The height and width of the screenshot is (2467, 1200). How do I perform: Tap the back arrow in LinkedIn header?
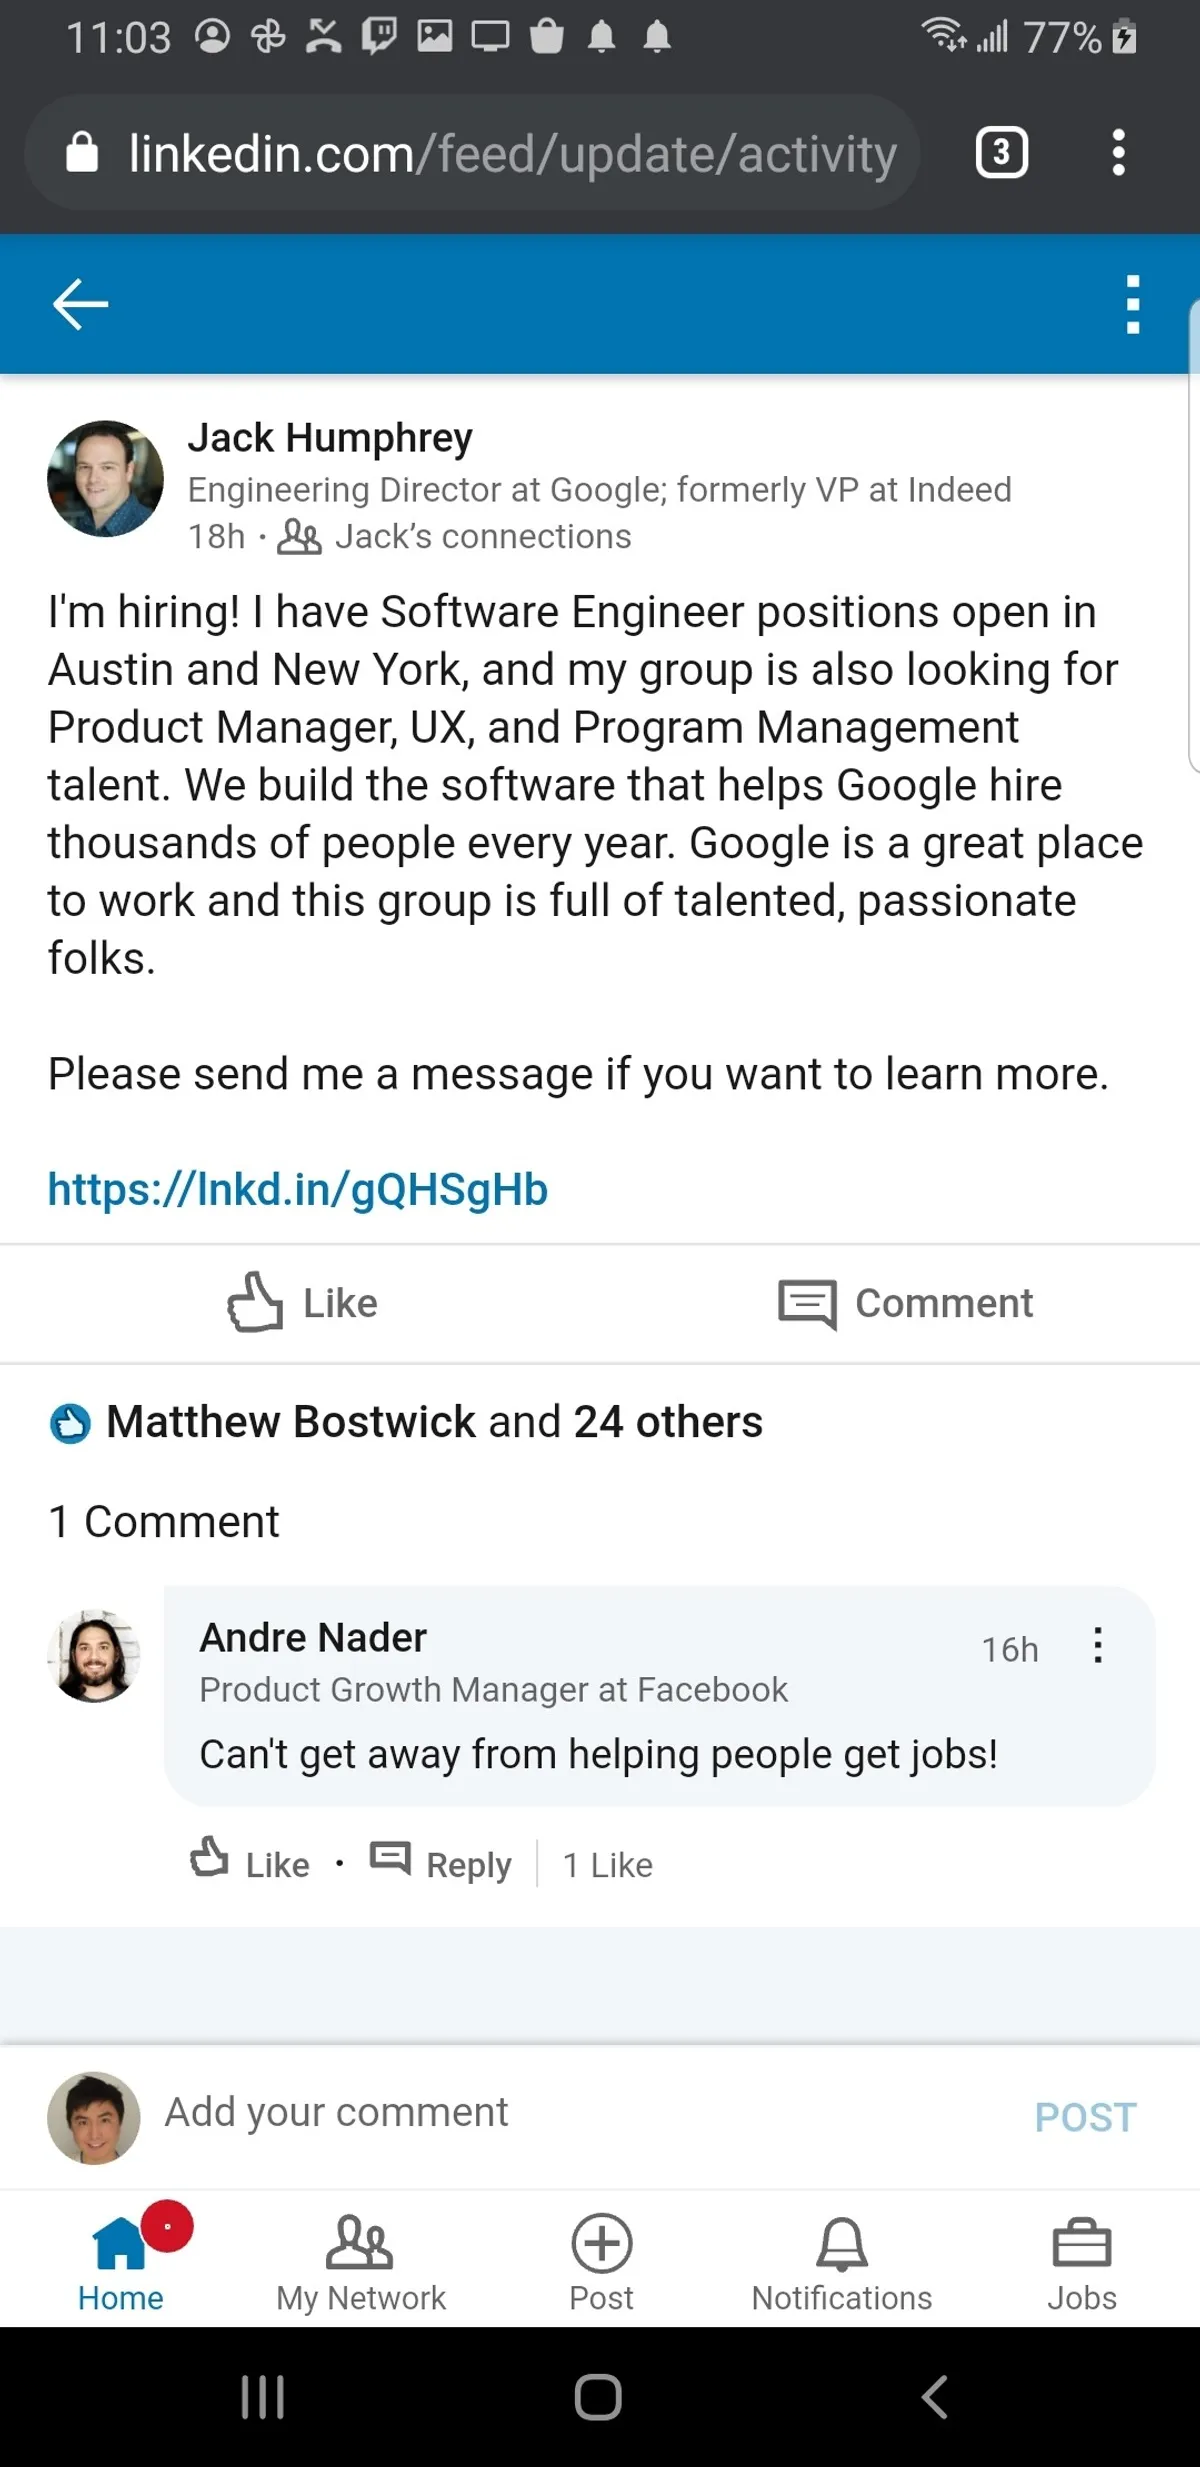click(80, 304)
